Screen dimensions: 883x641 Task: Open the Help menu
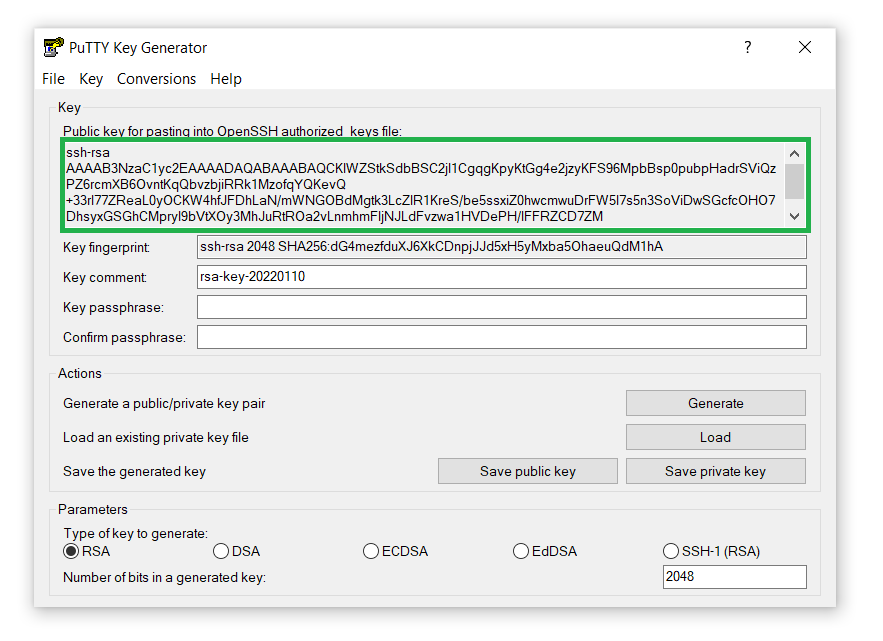click(x=226, y=79)
